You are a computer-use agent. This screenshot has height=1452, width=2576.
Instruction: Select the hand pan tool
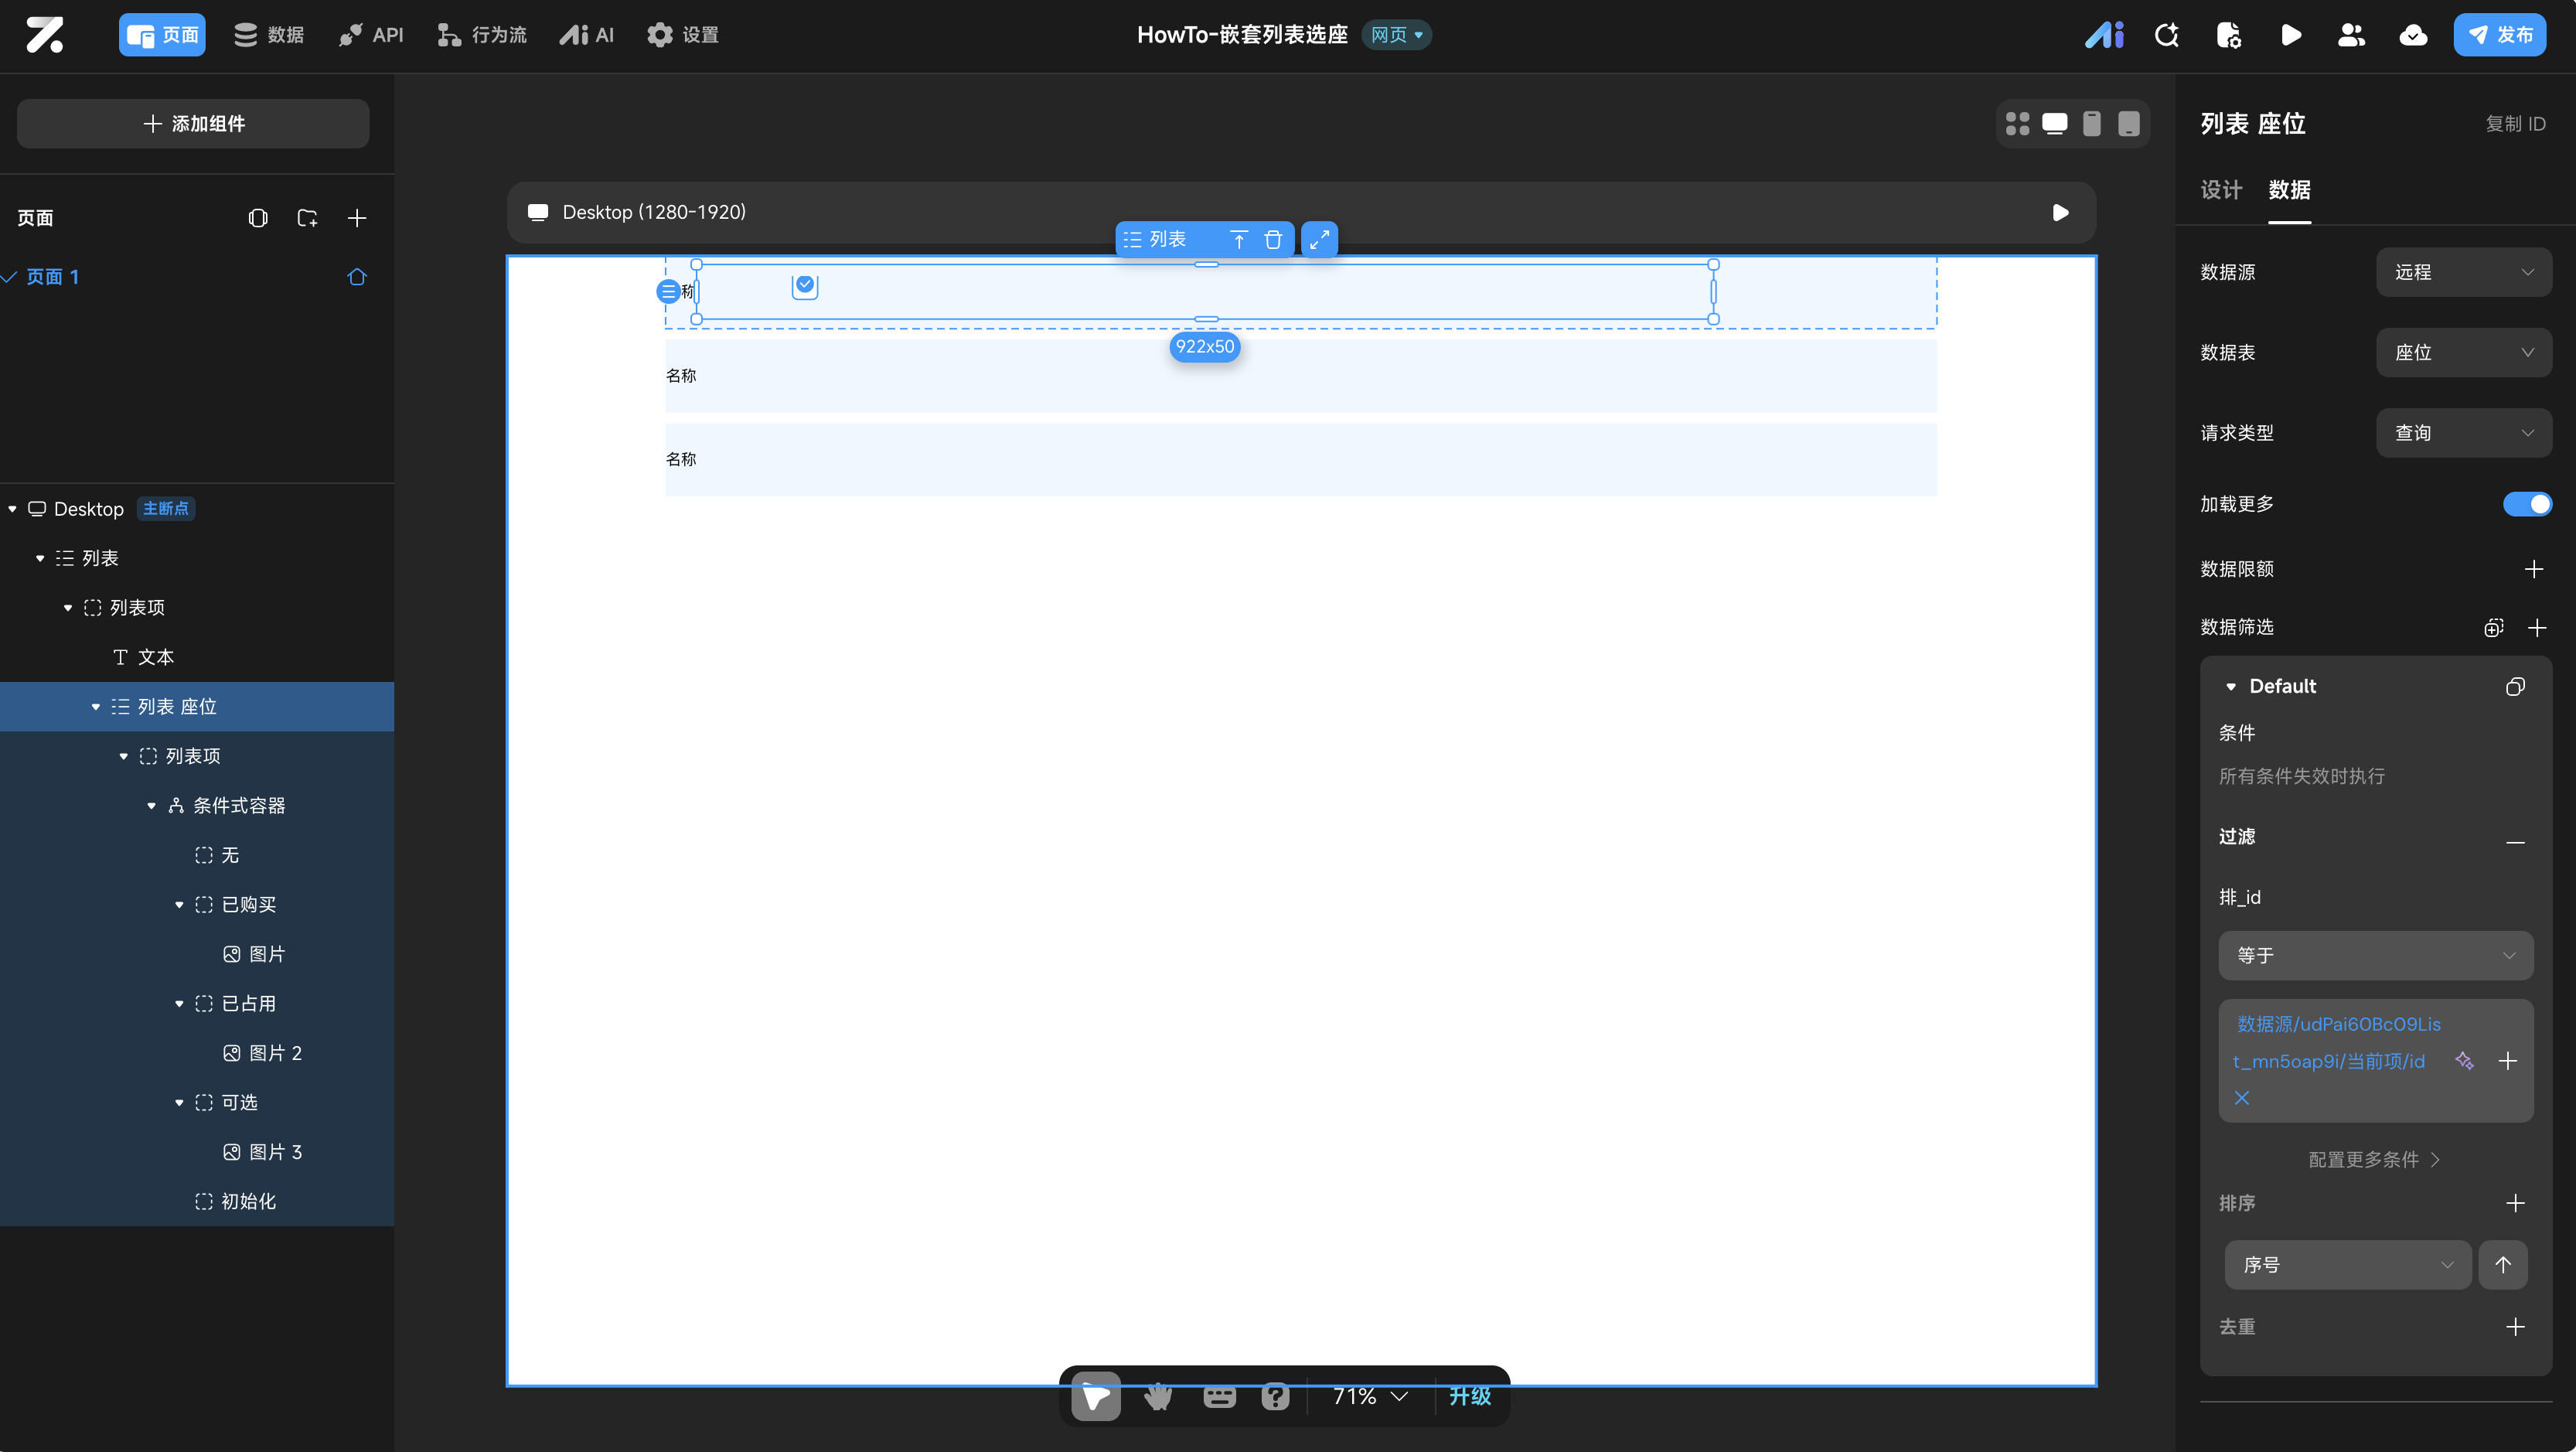pyautogui.click(x=1158, y=1396)
